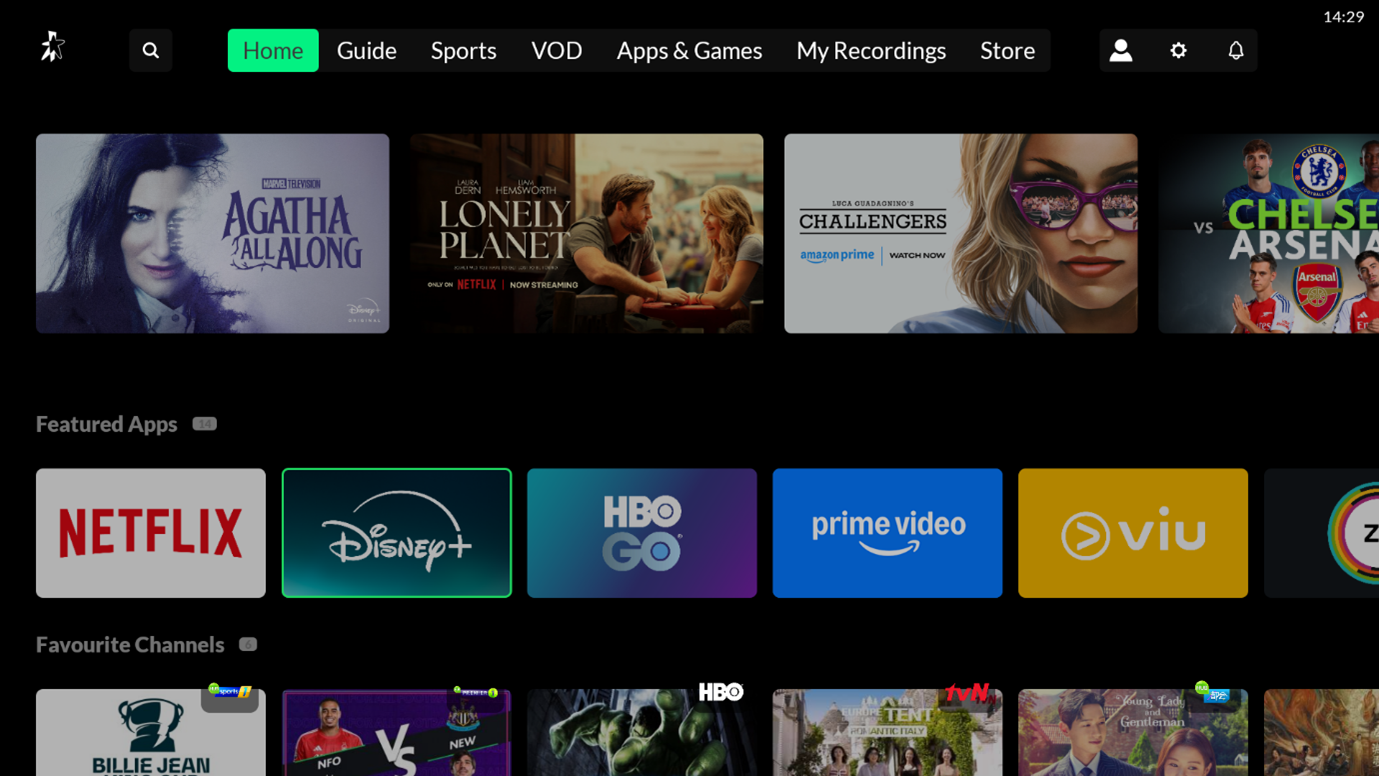
Task: Navigate to Apps & Games
Action: click(x=689, y=50)
